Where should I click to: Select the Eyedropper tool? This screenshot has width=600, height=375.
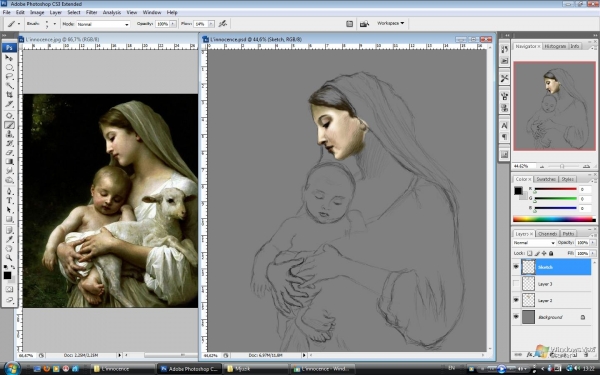[9, 240]
